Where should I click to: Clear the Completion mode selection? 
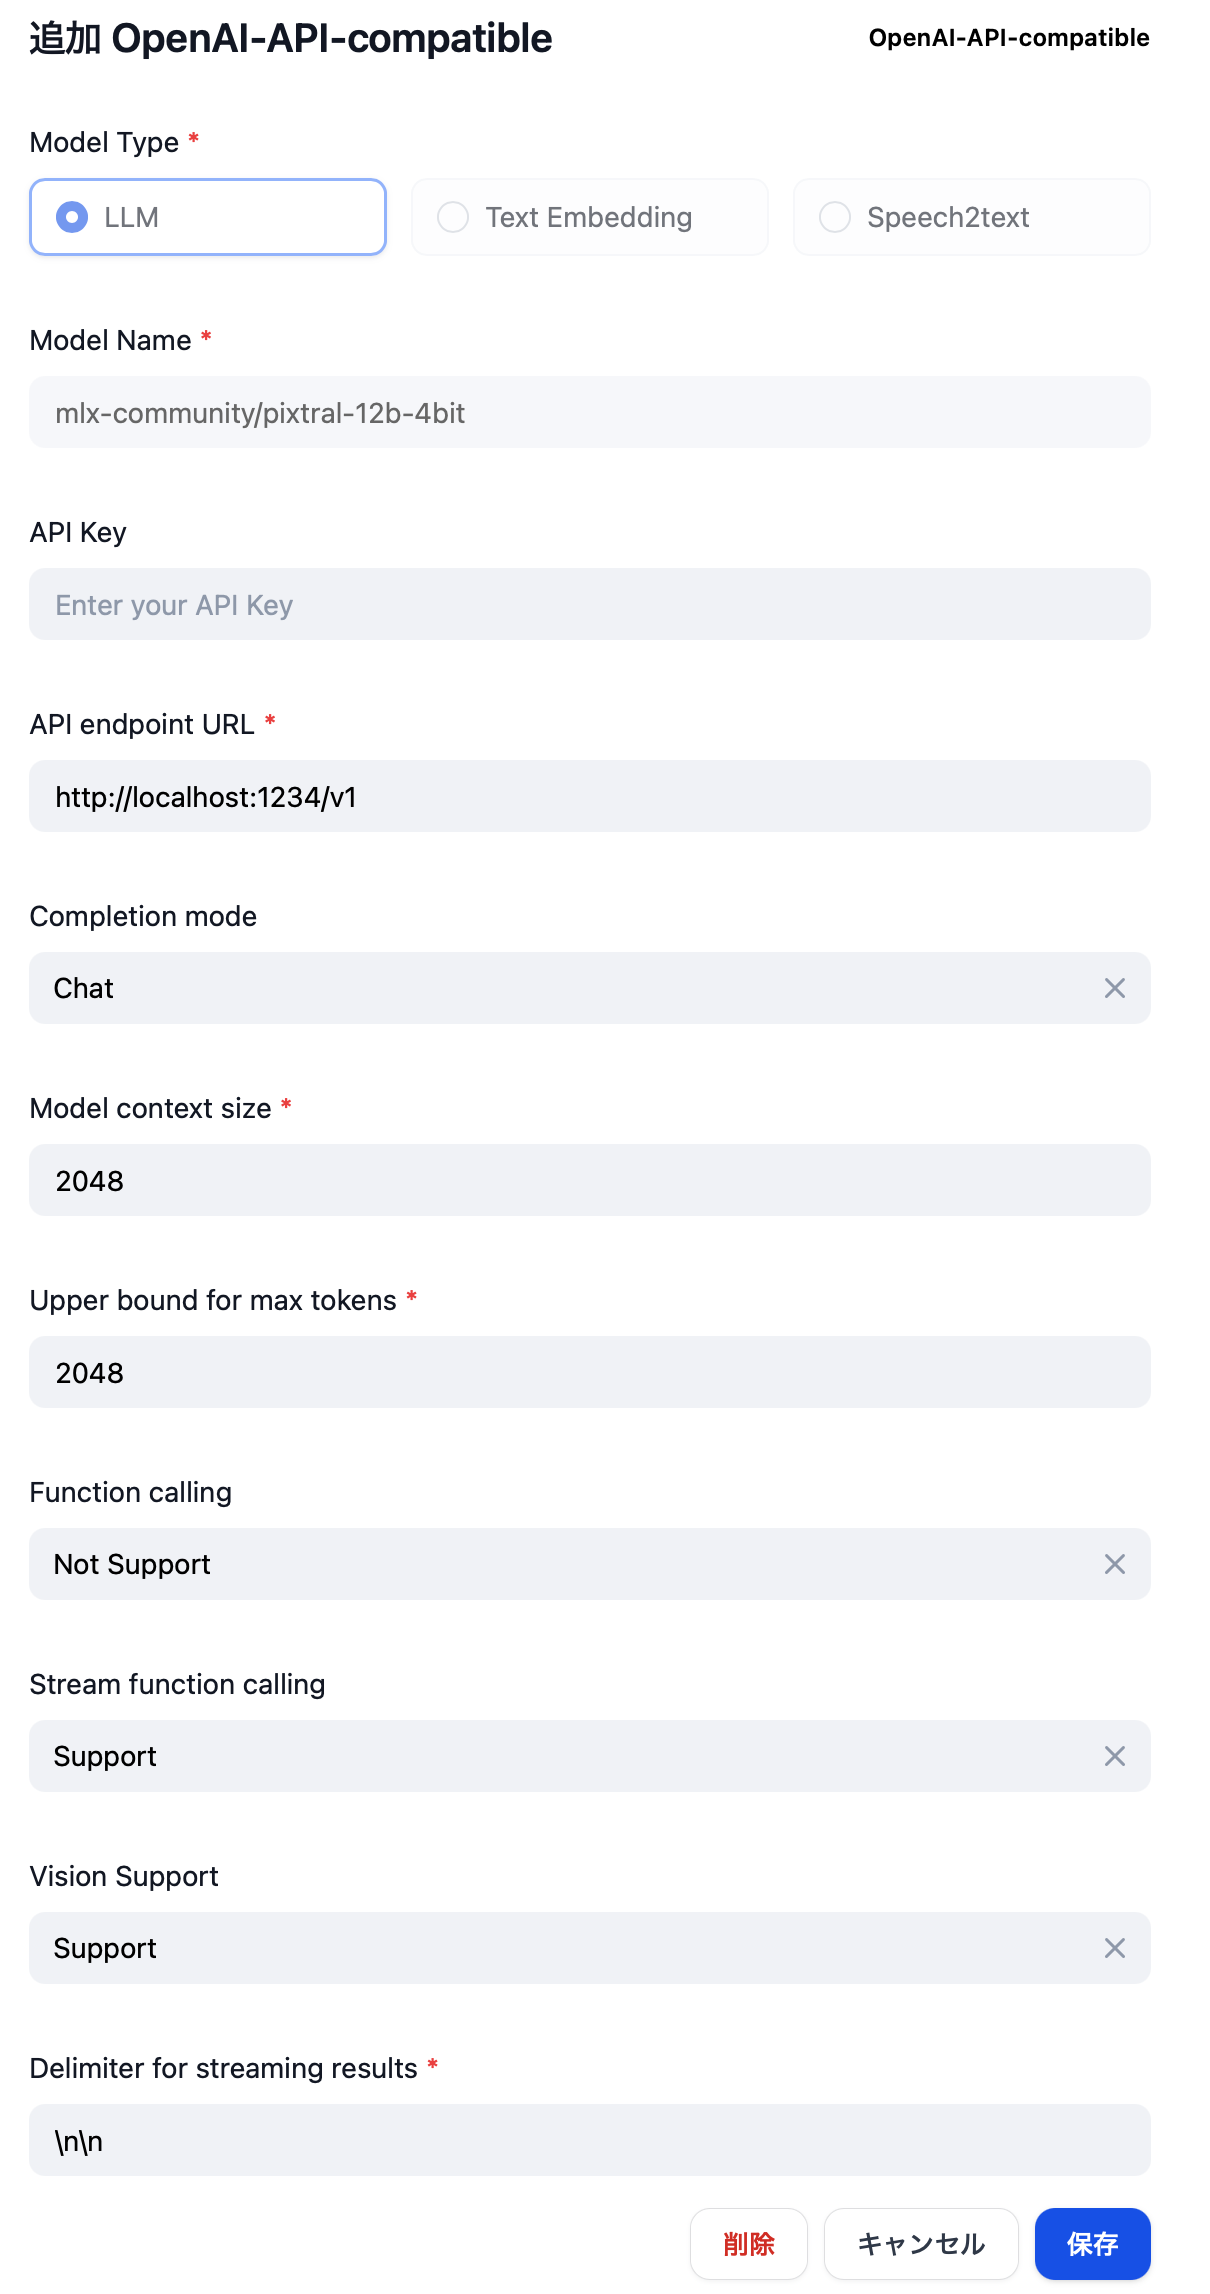pos(1114,988)
